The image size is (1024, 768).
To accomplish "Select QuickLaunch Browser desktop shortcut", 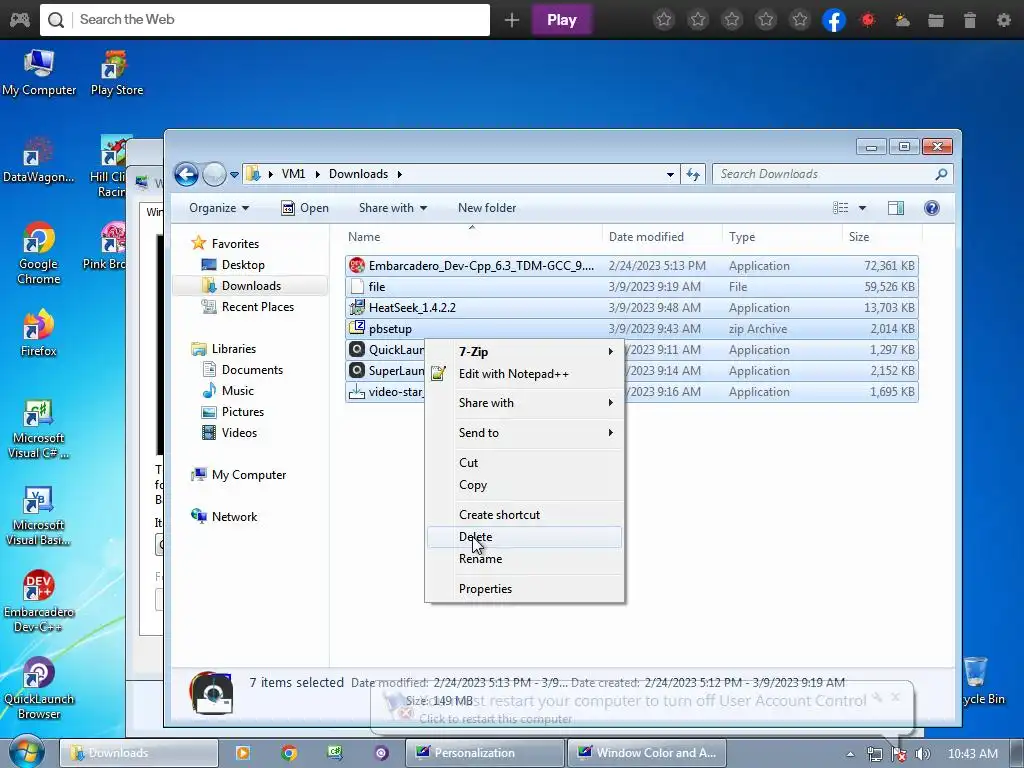I will click(39, 689).
